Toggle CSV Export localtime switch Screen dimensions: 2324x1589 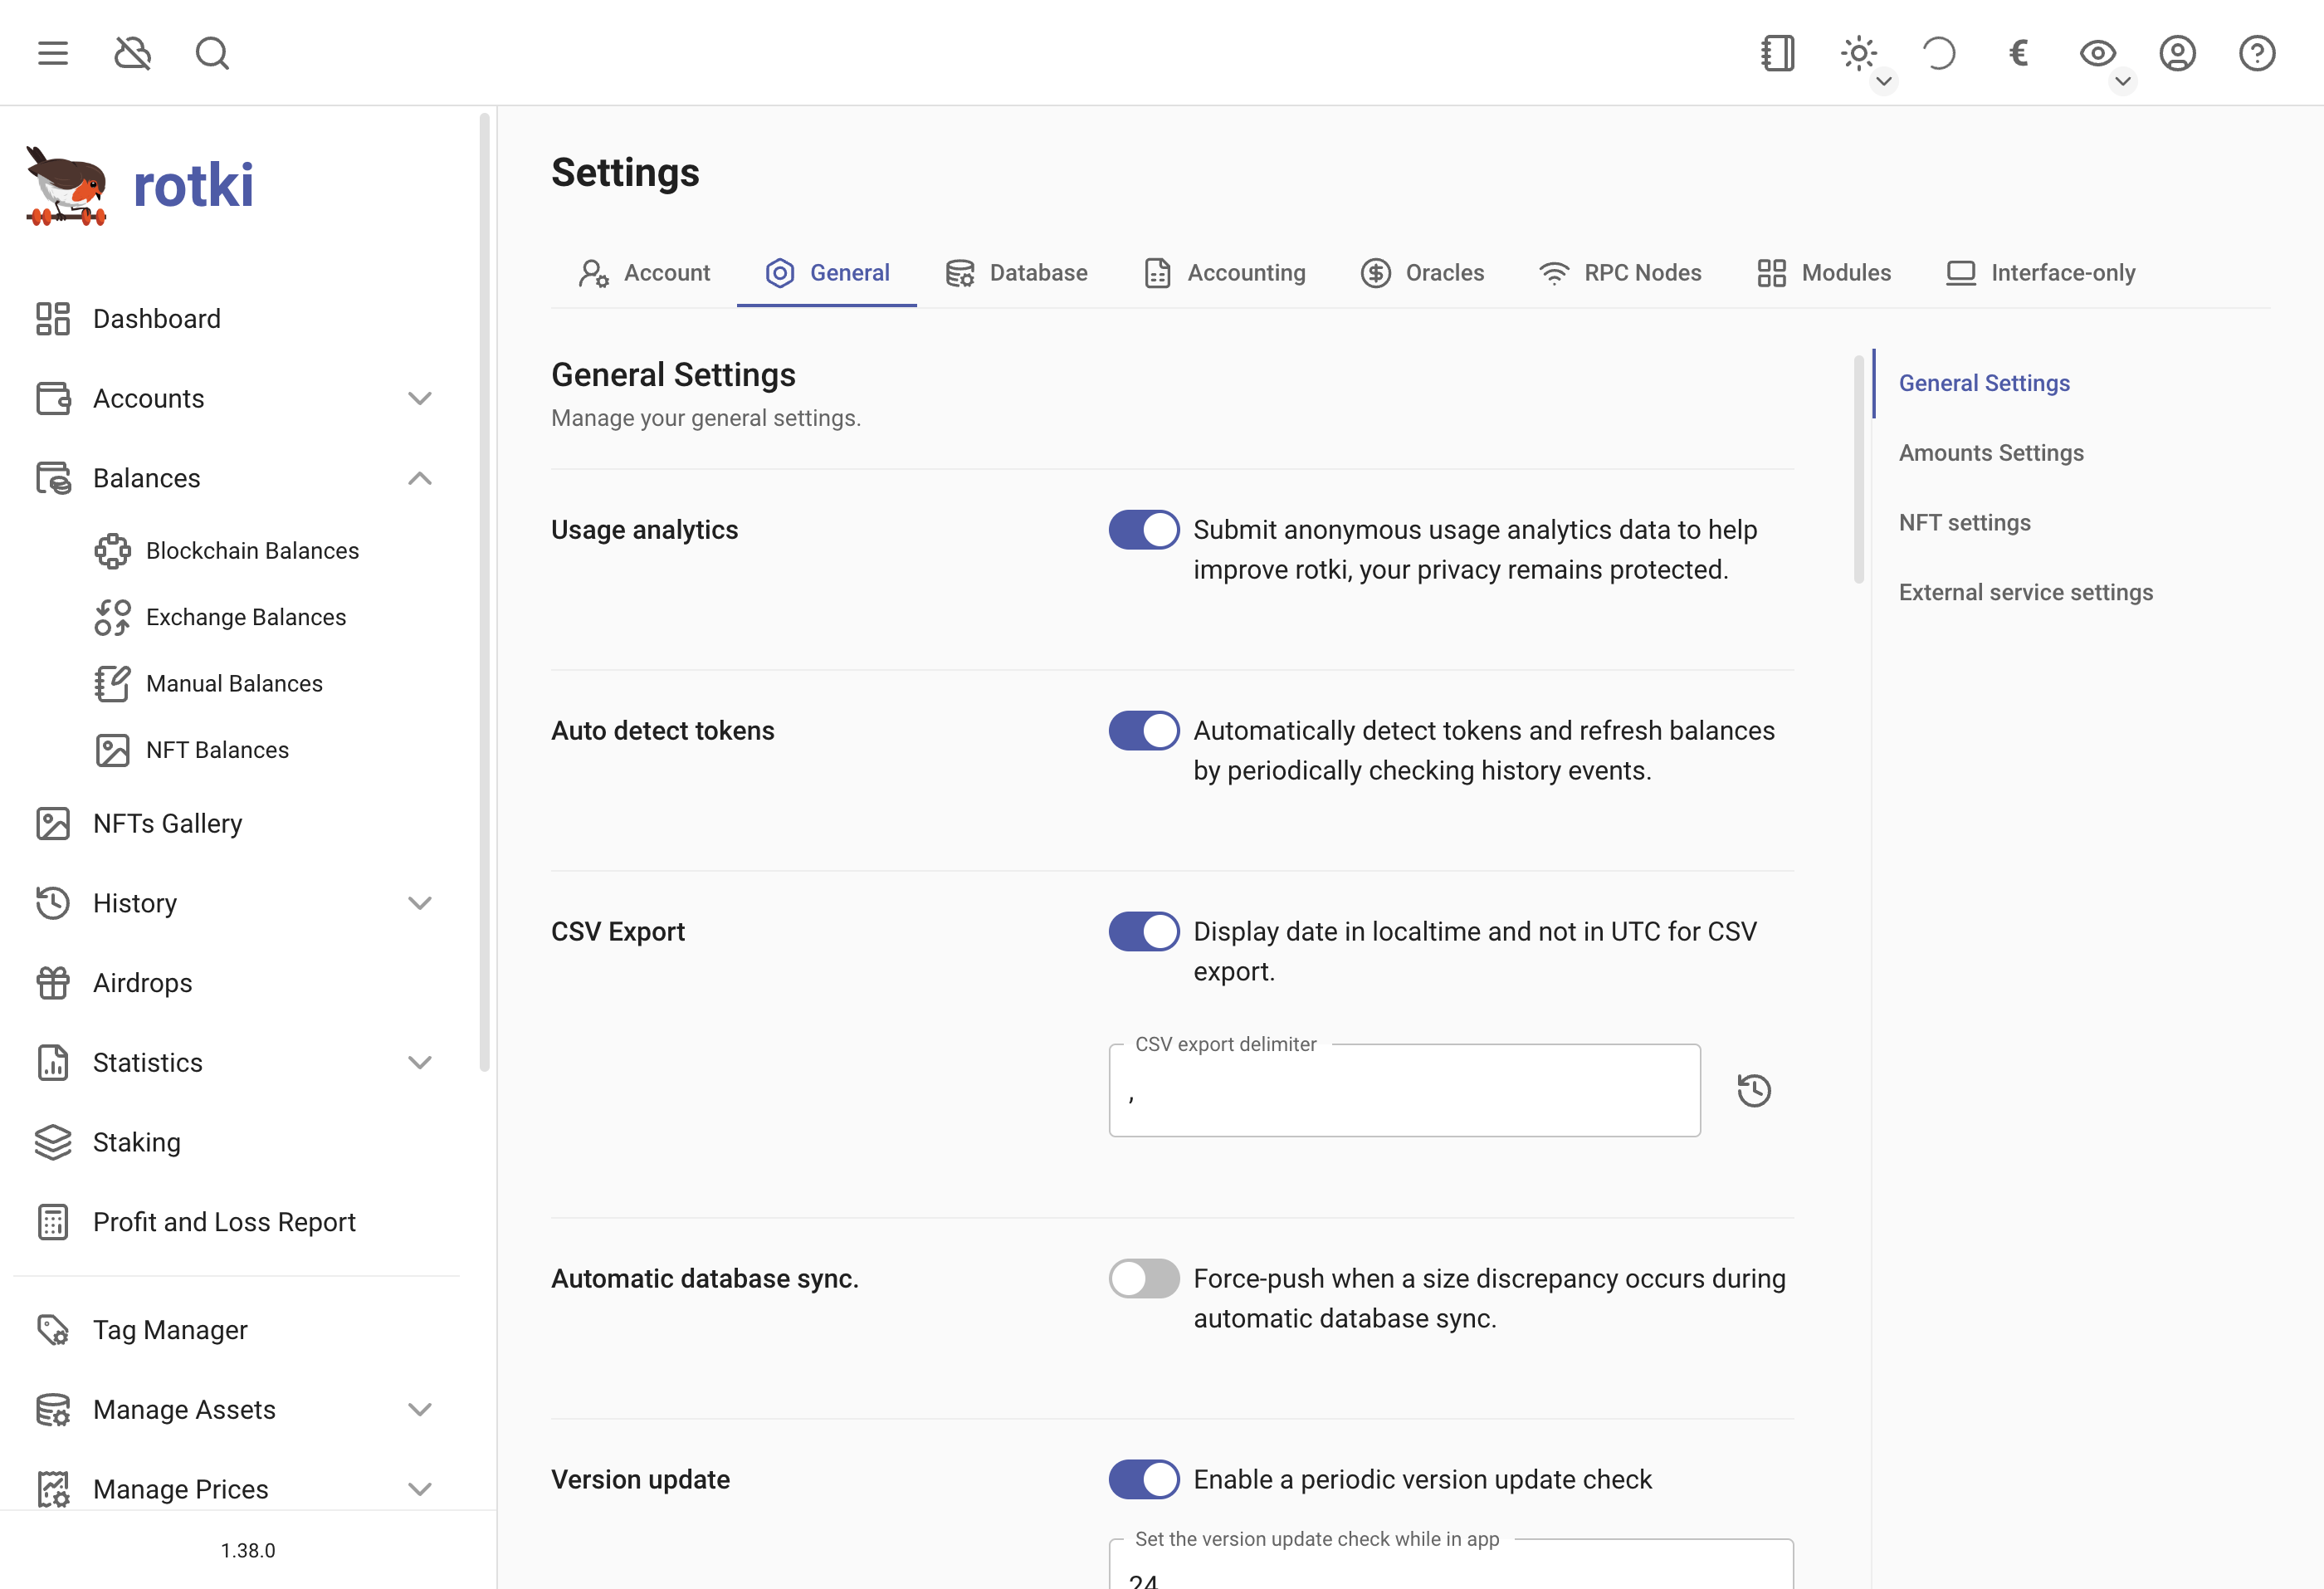(1144, 932)
